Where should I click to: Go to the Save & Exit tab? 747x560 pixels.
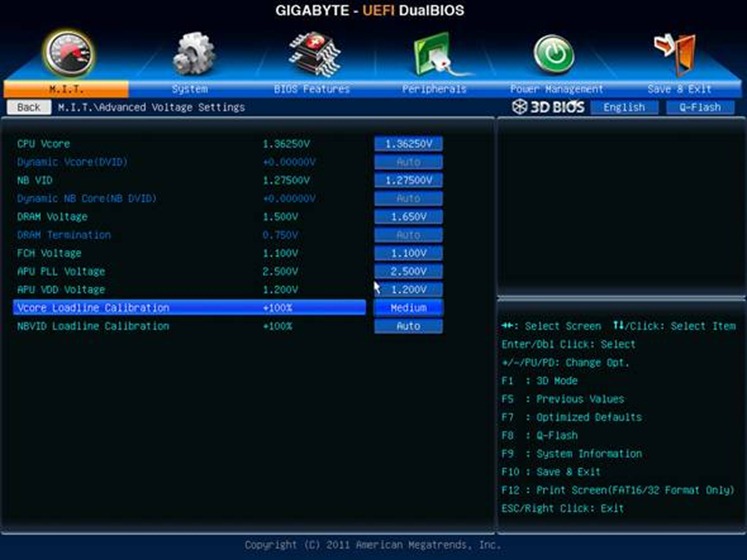pos(679,89)
